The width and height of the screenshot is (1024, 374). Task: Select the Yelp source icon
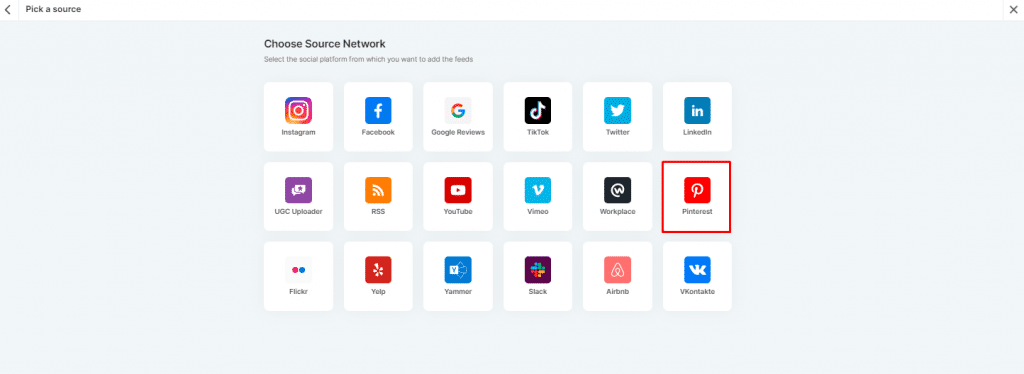(x=378, y=270)
